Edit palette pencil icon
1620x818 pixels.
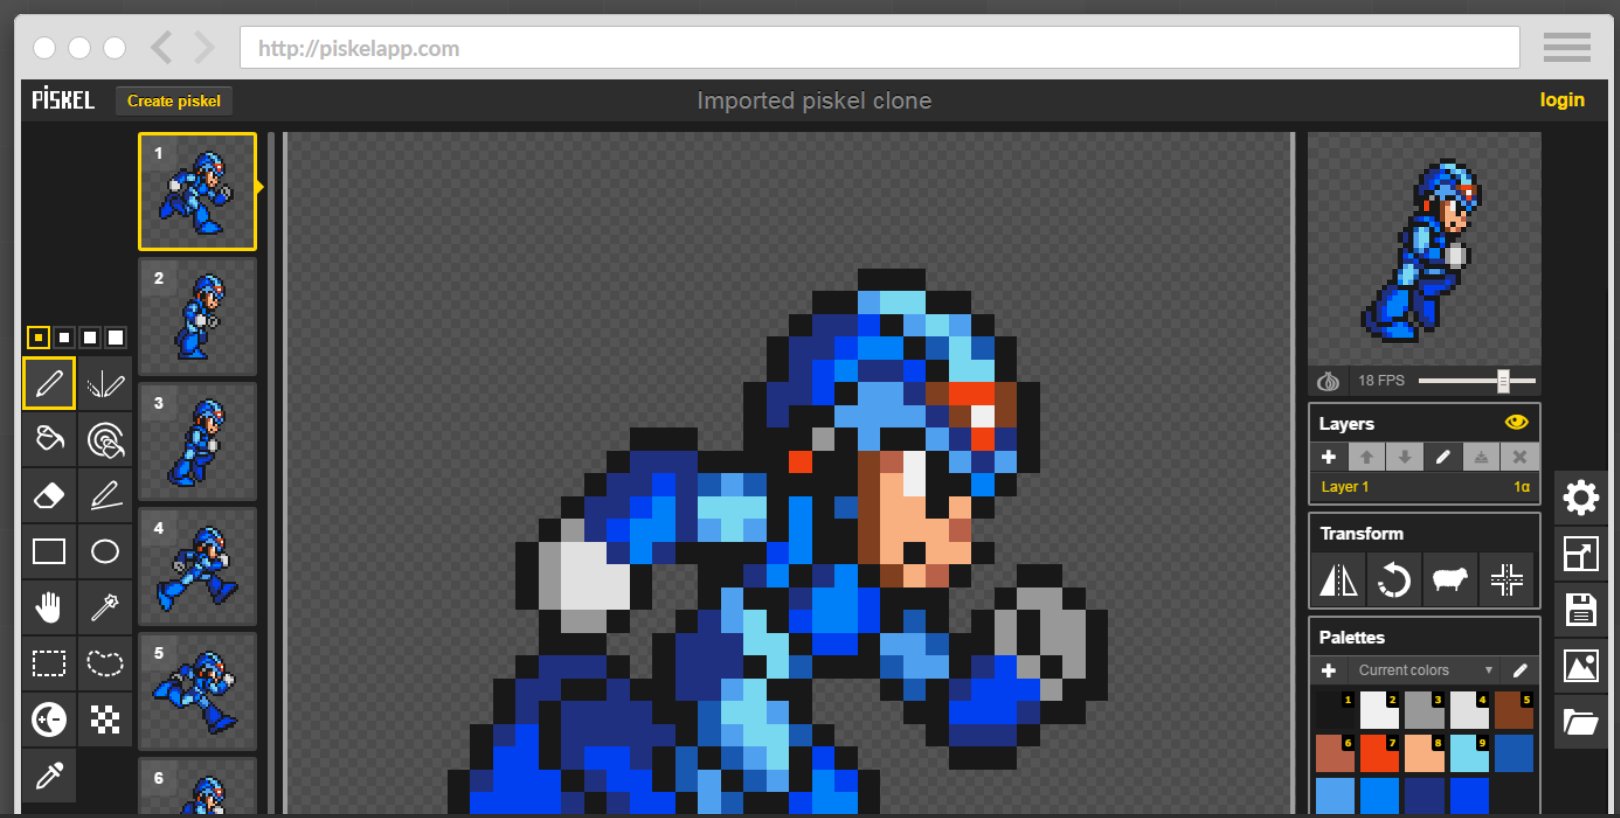[x=1520, y=670]
